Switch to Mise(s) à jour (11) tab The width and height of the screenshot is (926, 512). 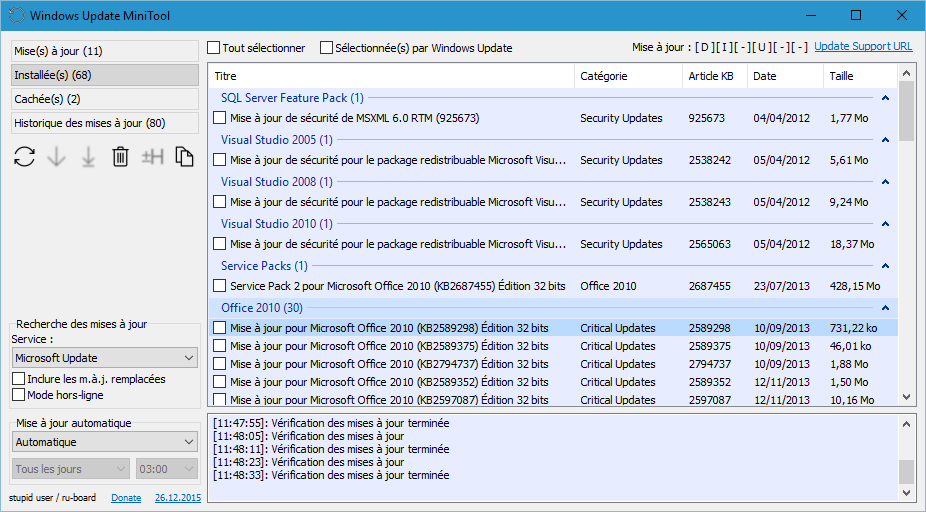105,51
